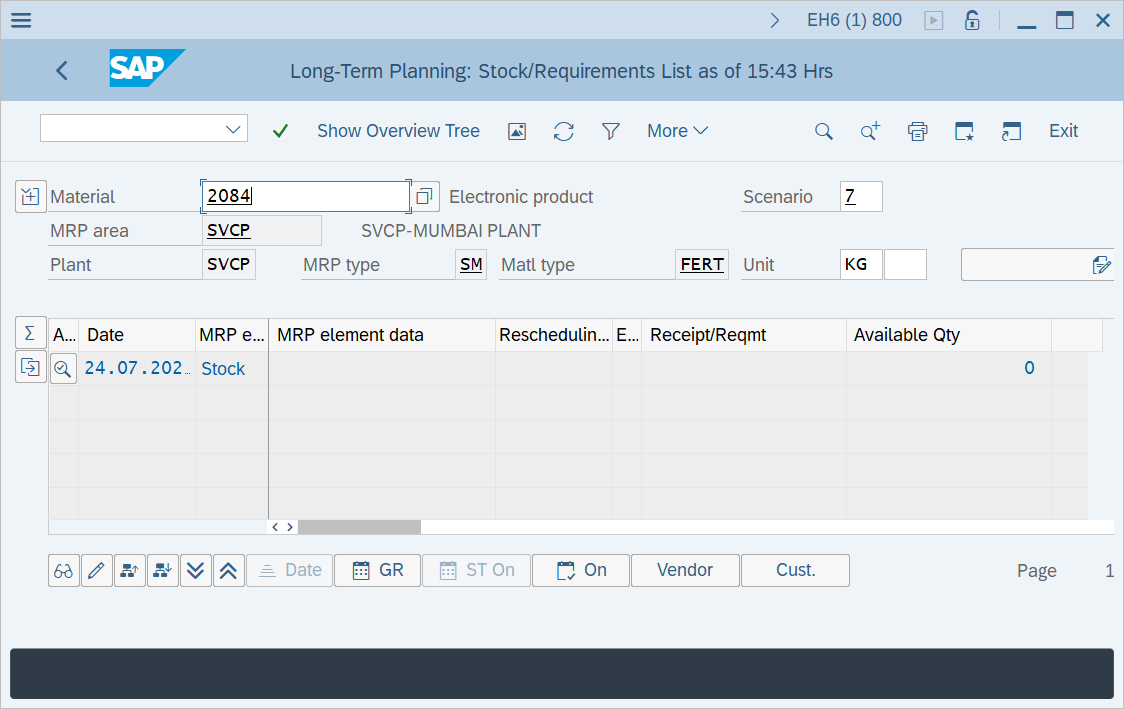Open the More menu
The height and width of the screenshot is (709, 1124).
(677, 131)
